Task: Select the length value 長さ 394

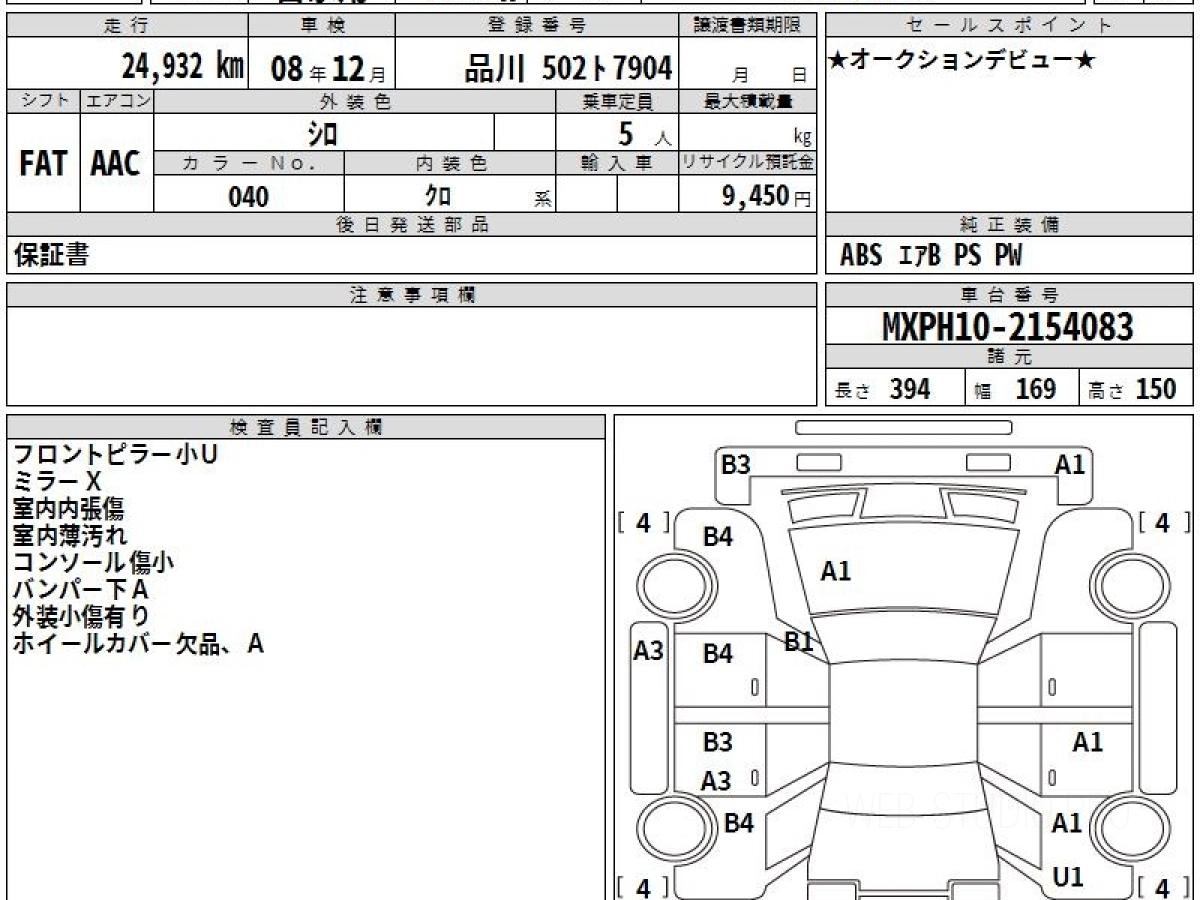Action: tap(883, 389)
